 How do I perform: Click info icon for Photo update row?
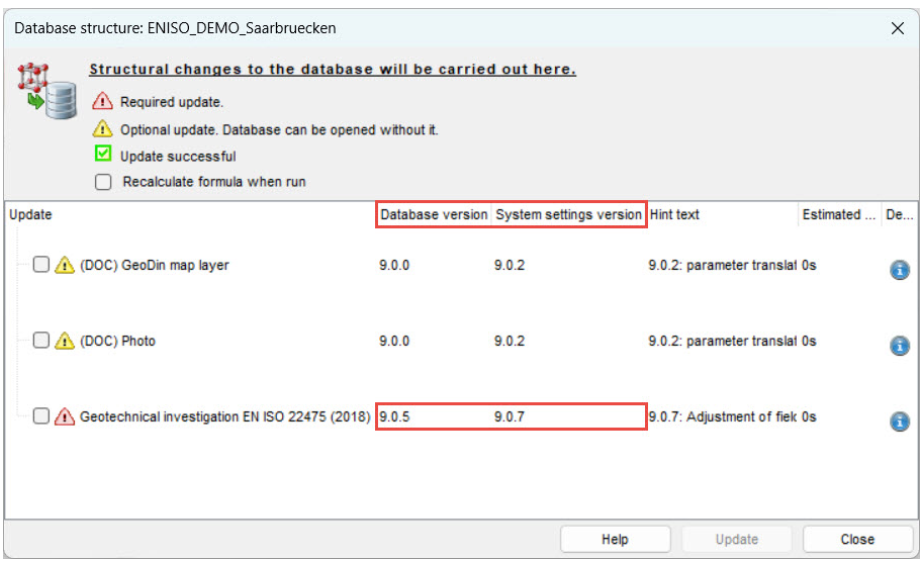pos(899,345)
